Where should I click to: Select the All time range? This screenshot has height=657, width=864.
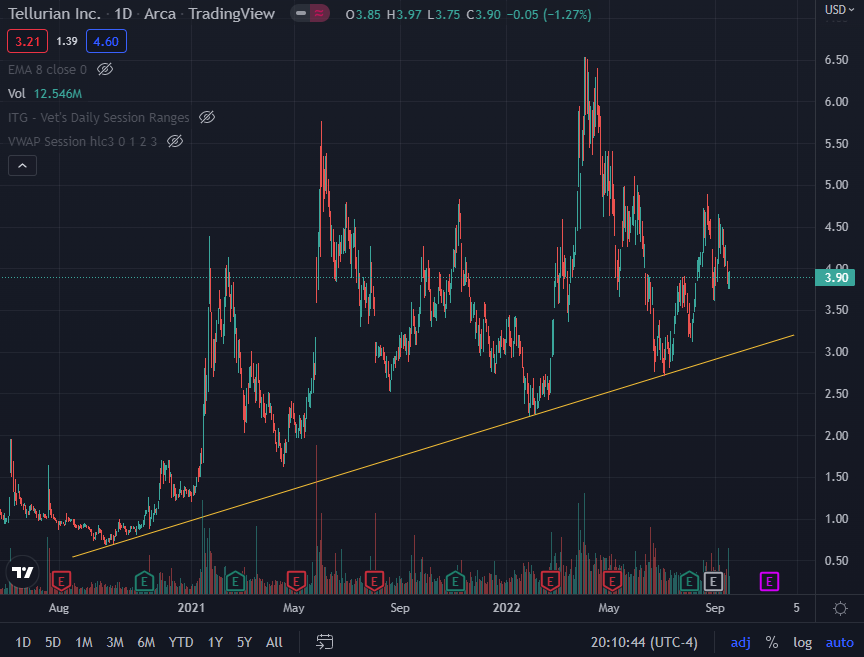[x=274, y=642]
